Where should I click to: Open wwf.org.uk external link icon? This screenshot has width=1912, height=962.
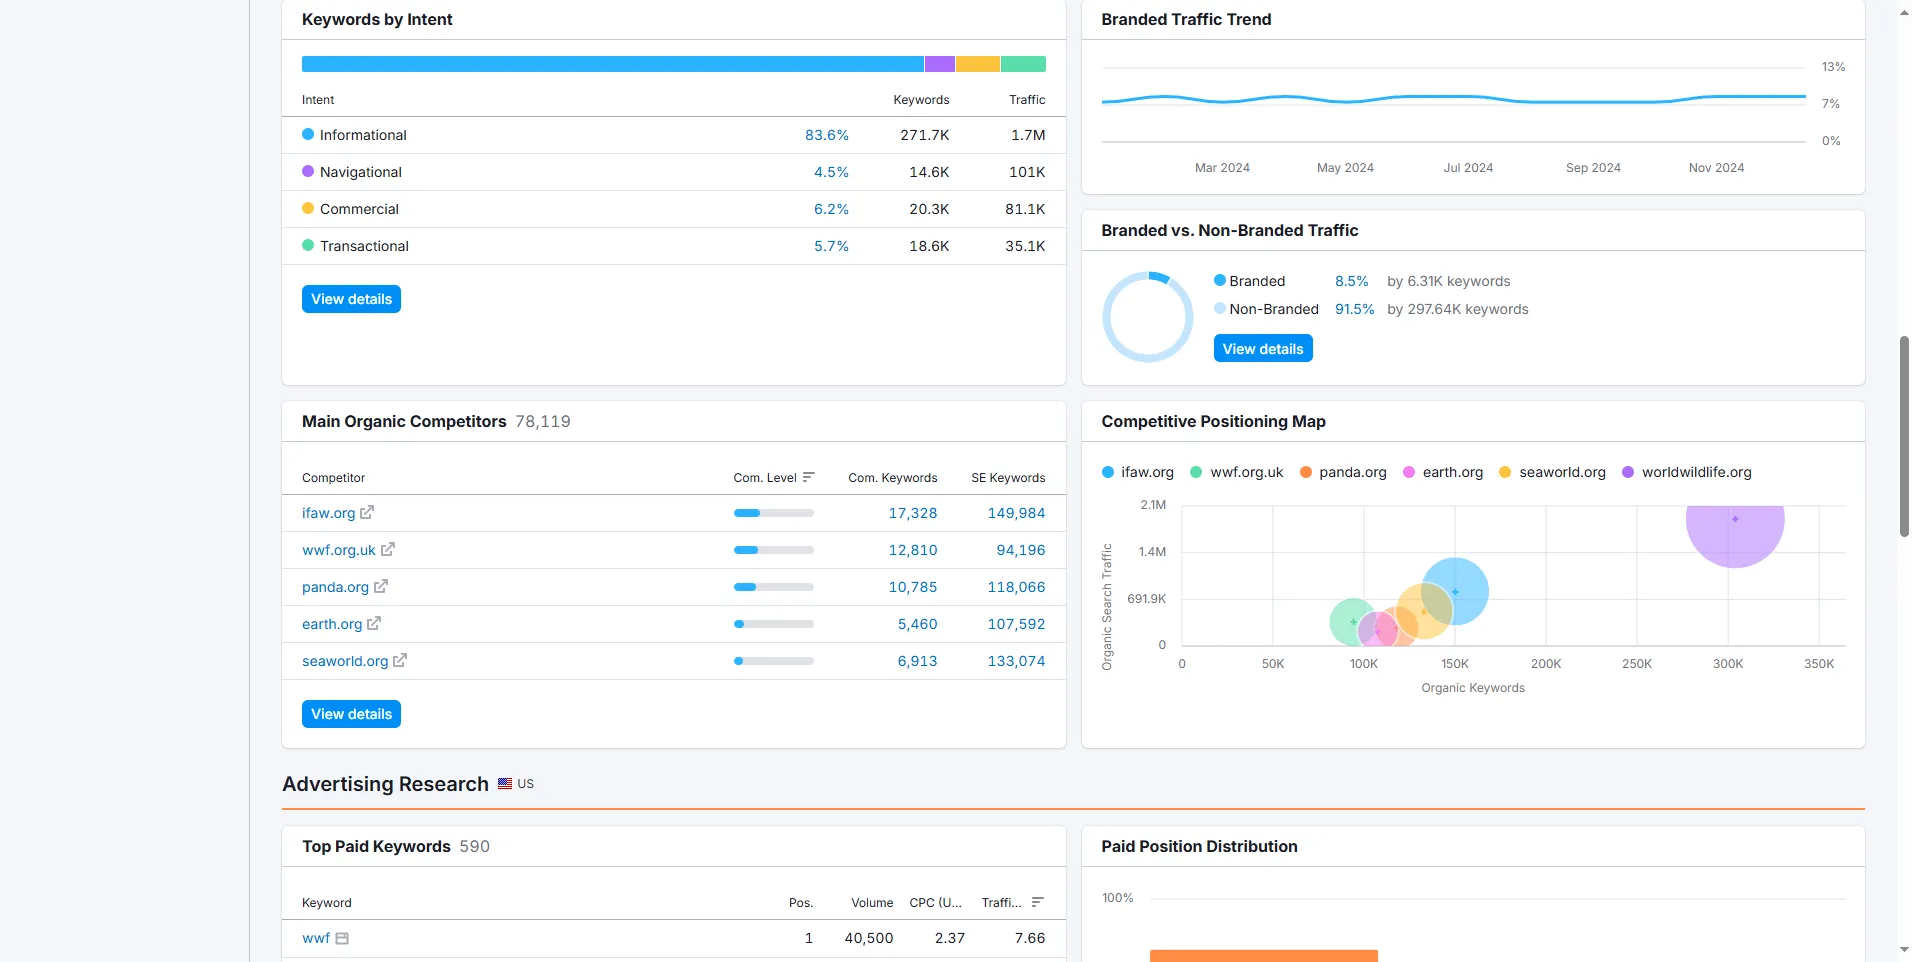(x=388, y=549)
